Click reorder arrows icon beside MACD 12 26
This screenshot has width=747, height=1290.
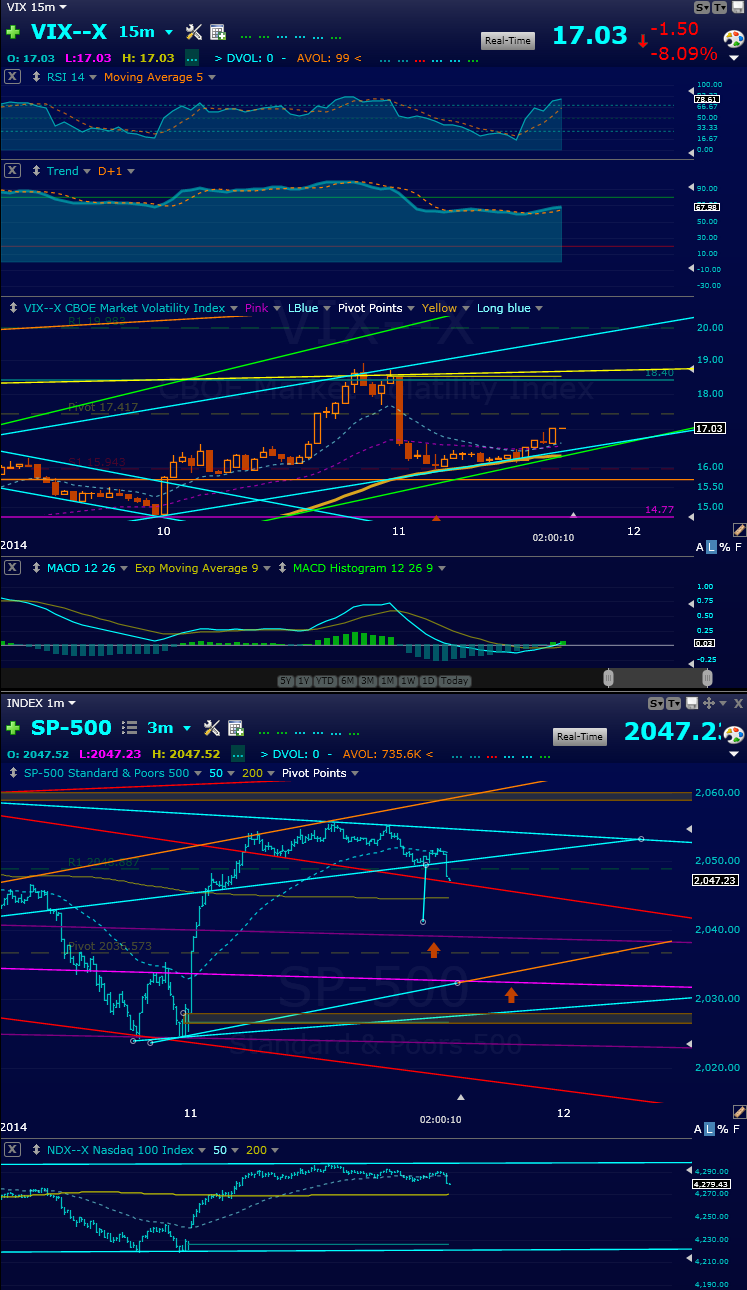point(36,568)
